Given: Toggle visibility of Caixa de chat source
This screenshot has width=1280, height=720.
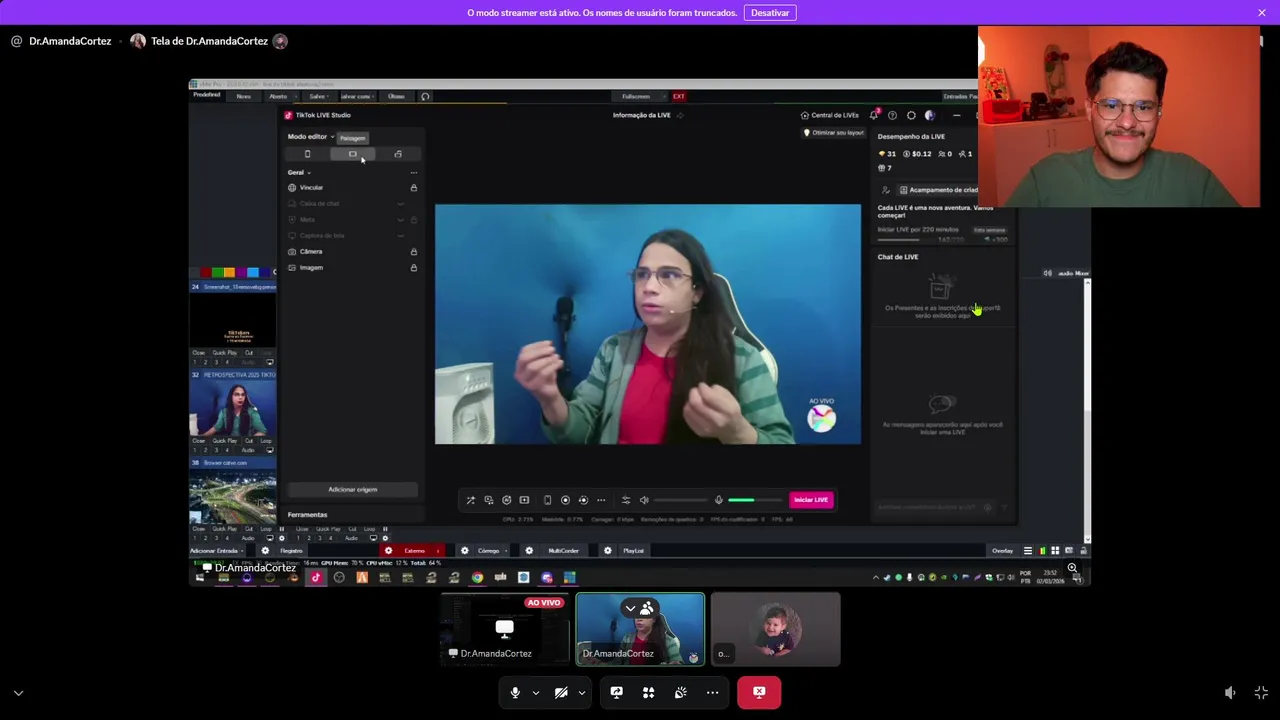Looking at the screenshot, I should (401, 204).
